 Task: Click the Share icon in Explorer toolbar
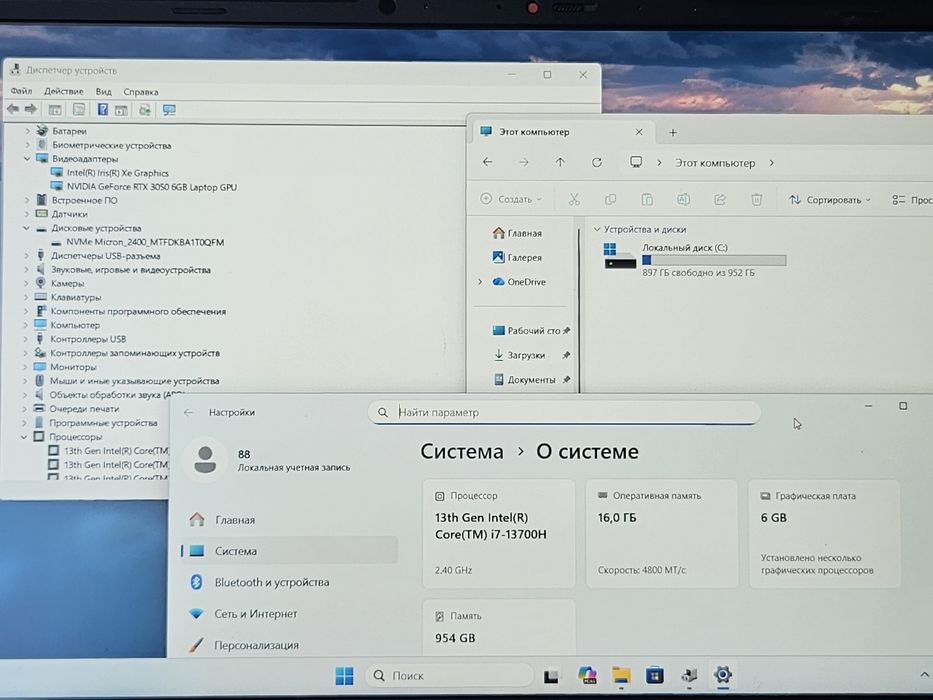(720, 199)
